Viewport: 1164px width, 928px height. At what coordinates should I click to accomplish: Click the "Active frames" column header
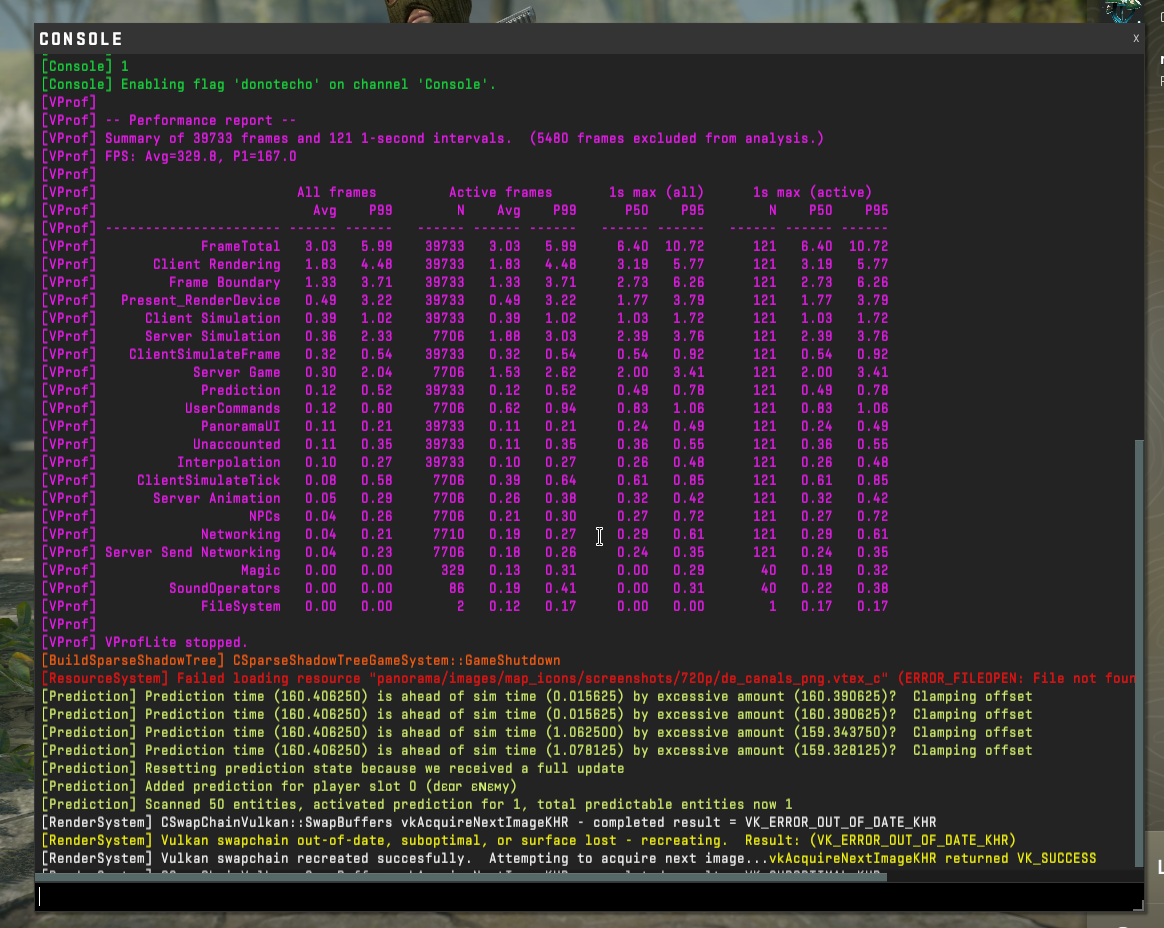pyautogui.click(x=500, y=192)
